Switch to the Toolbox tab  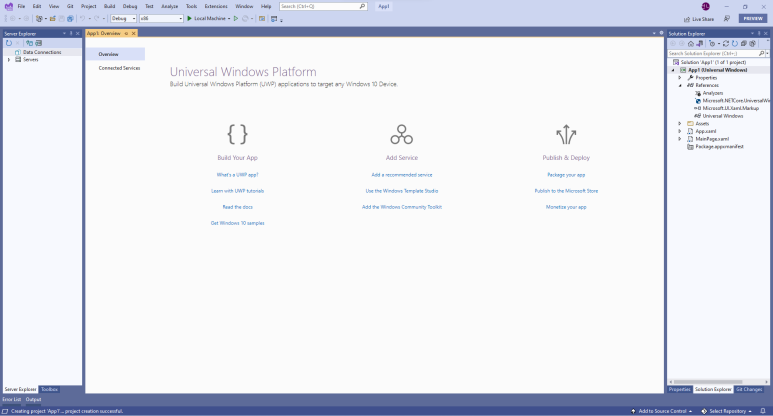[49, 389]
